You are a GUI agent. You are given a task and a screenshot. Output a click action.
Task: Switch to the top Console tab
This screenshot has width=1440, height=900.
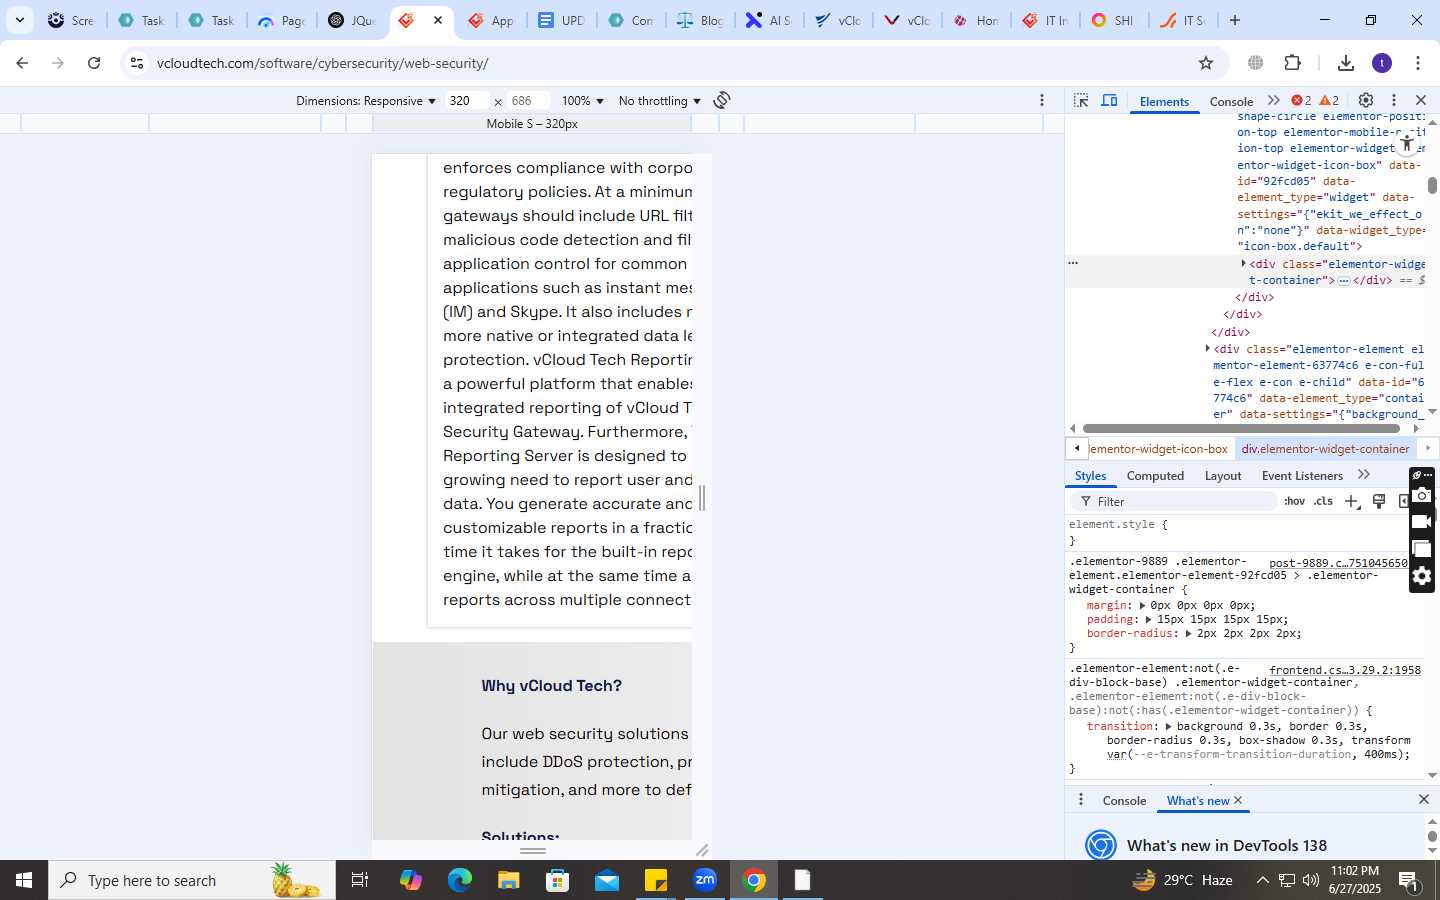point(1231,101)
